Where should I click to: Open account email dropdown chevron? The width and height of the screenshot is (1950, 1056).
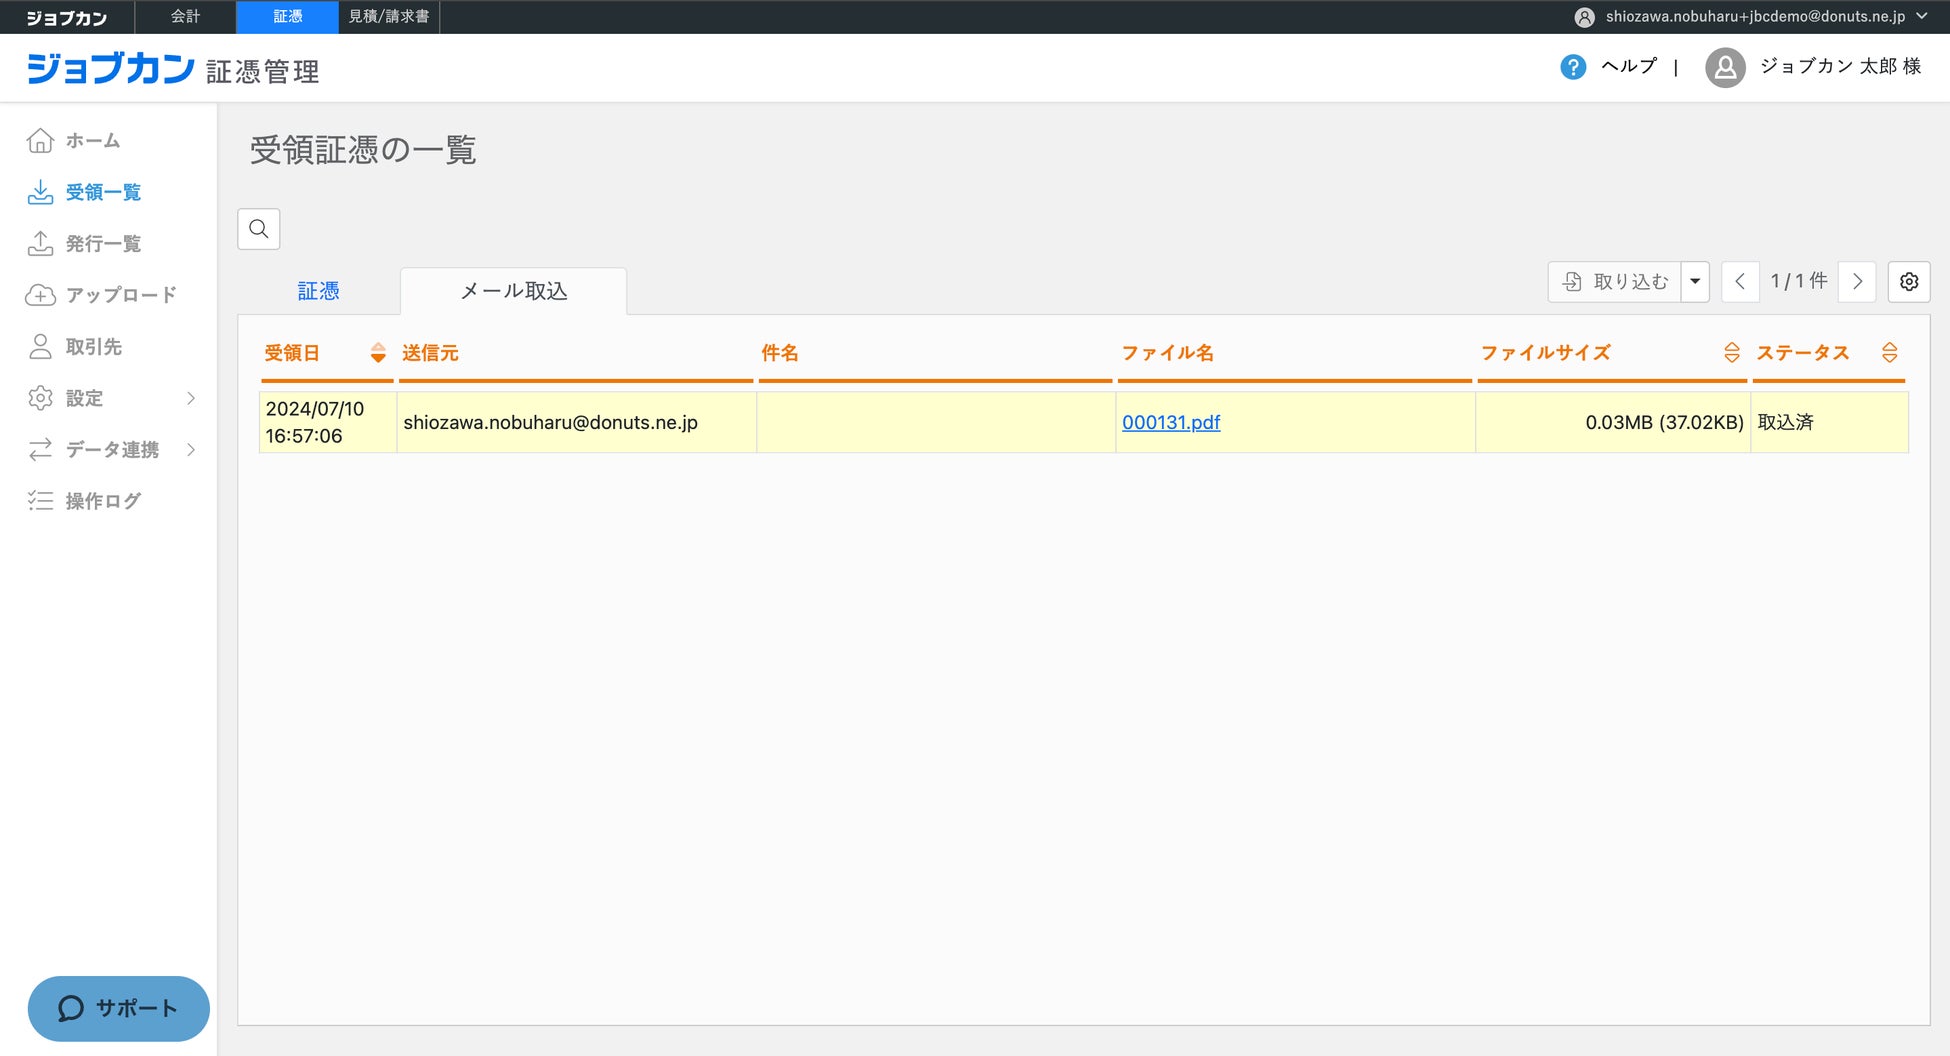pos(1922,16)
